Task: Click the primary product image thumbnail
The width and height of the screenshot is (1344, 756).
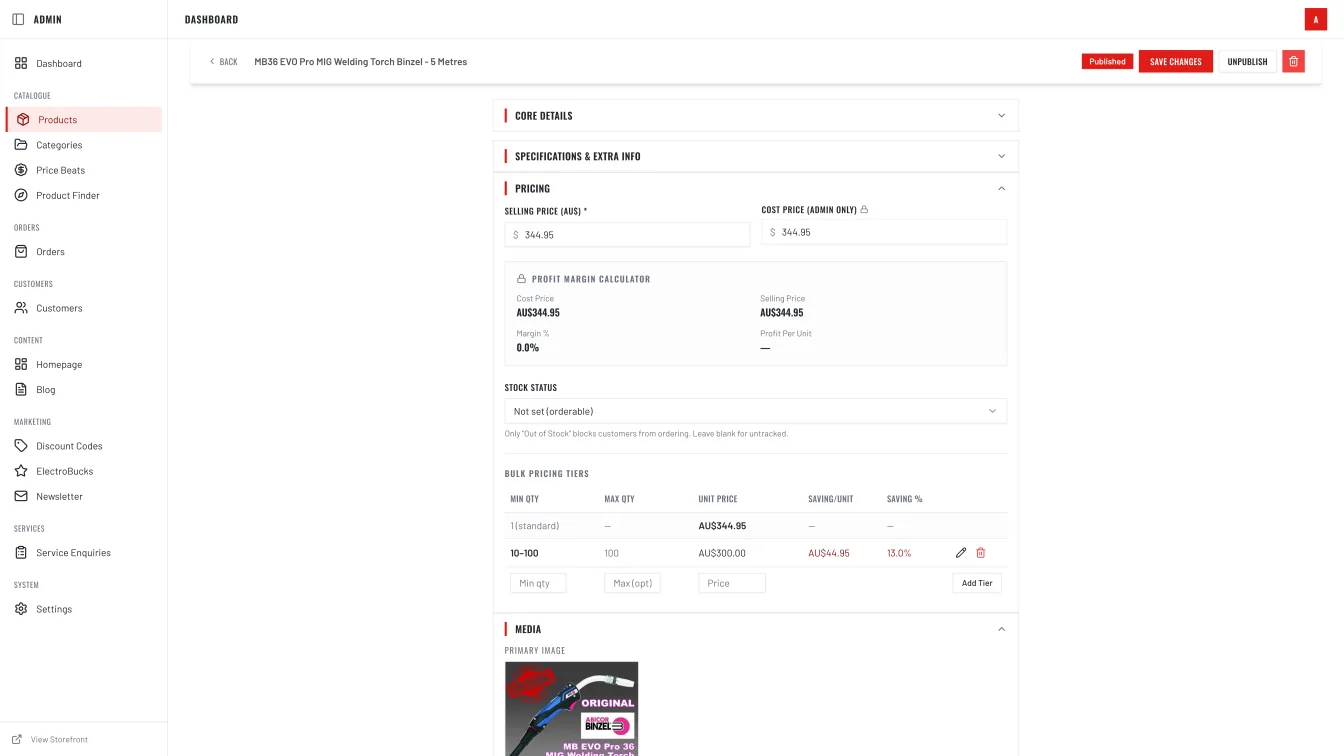Action: point(571,708)
